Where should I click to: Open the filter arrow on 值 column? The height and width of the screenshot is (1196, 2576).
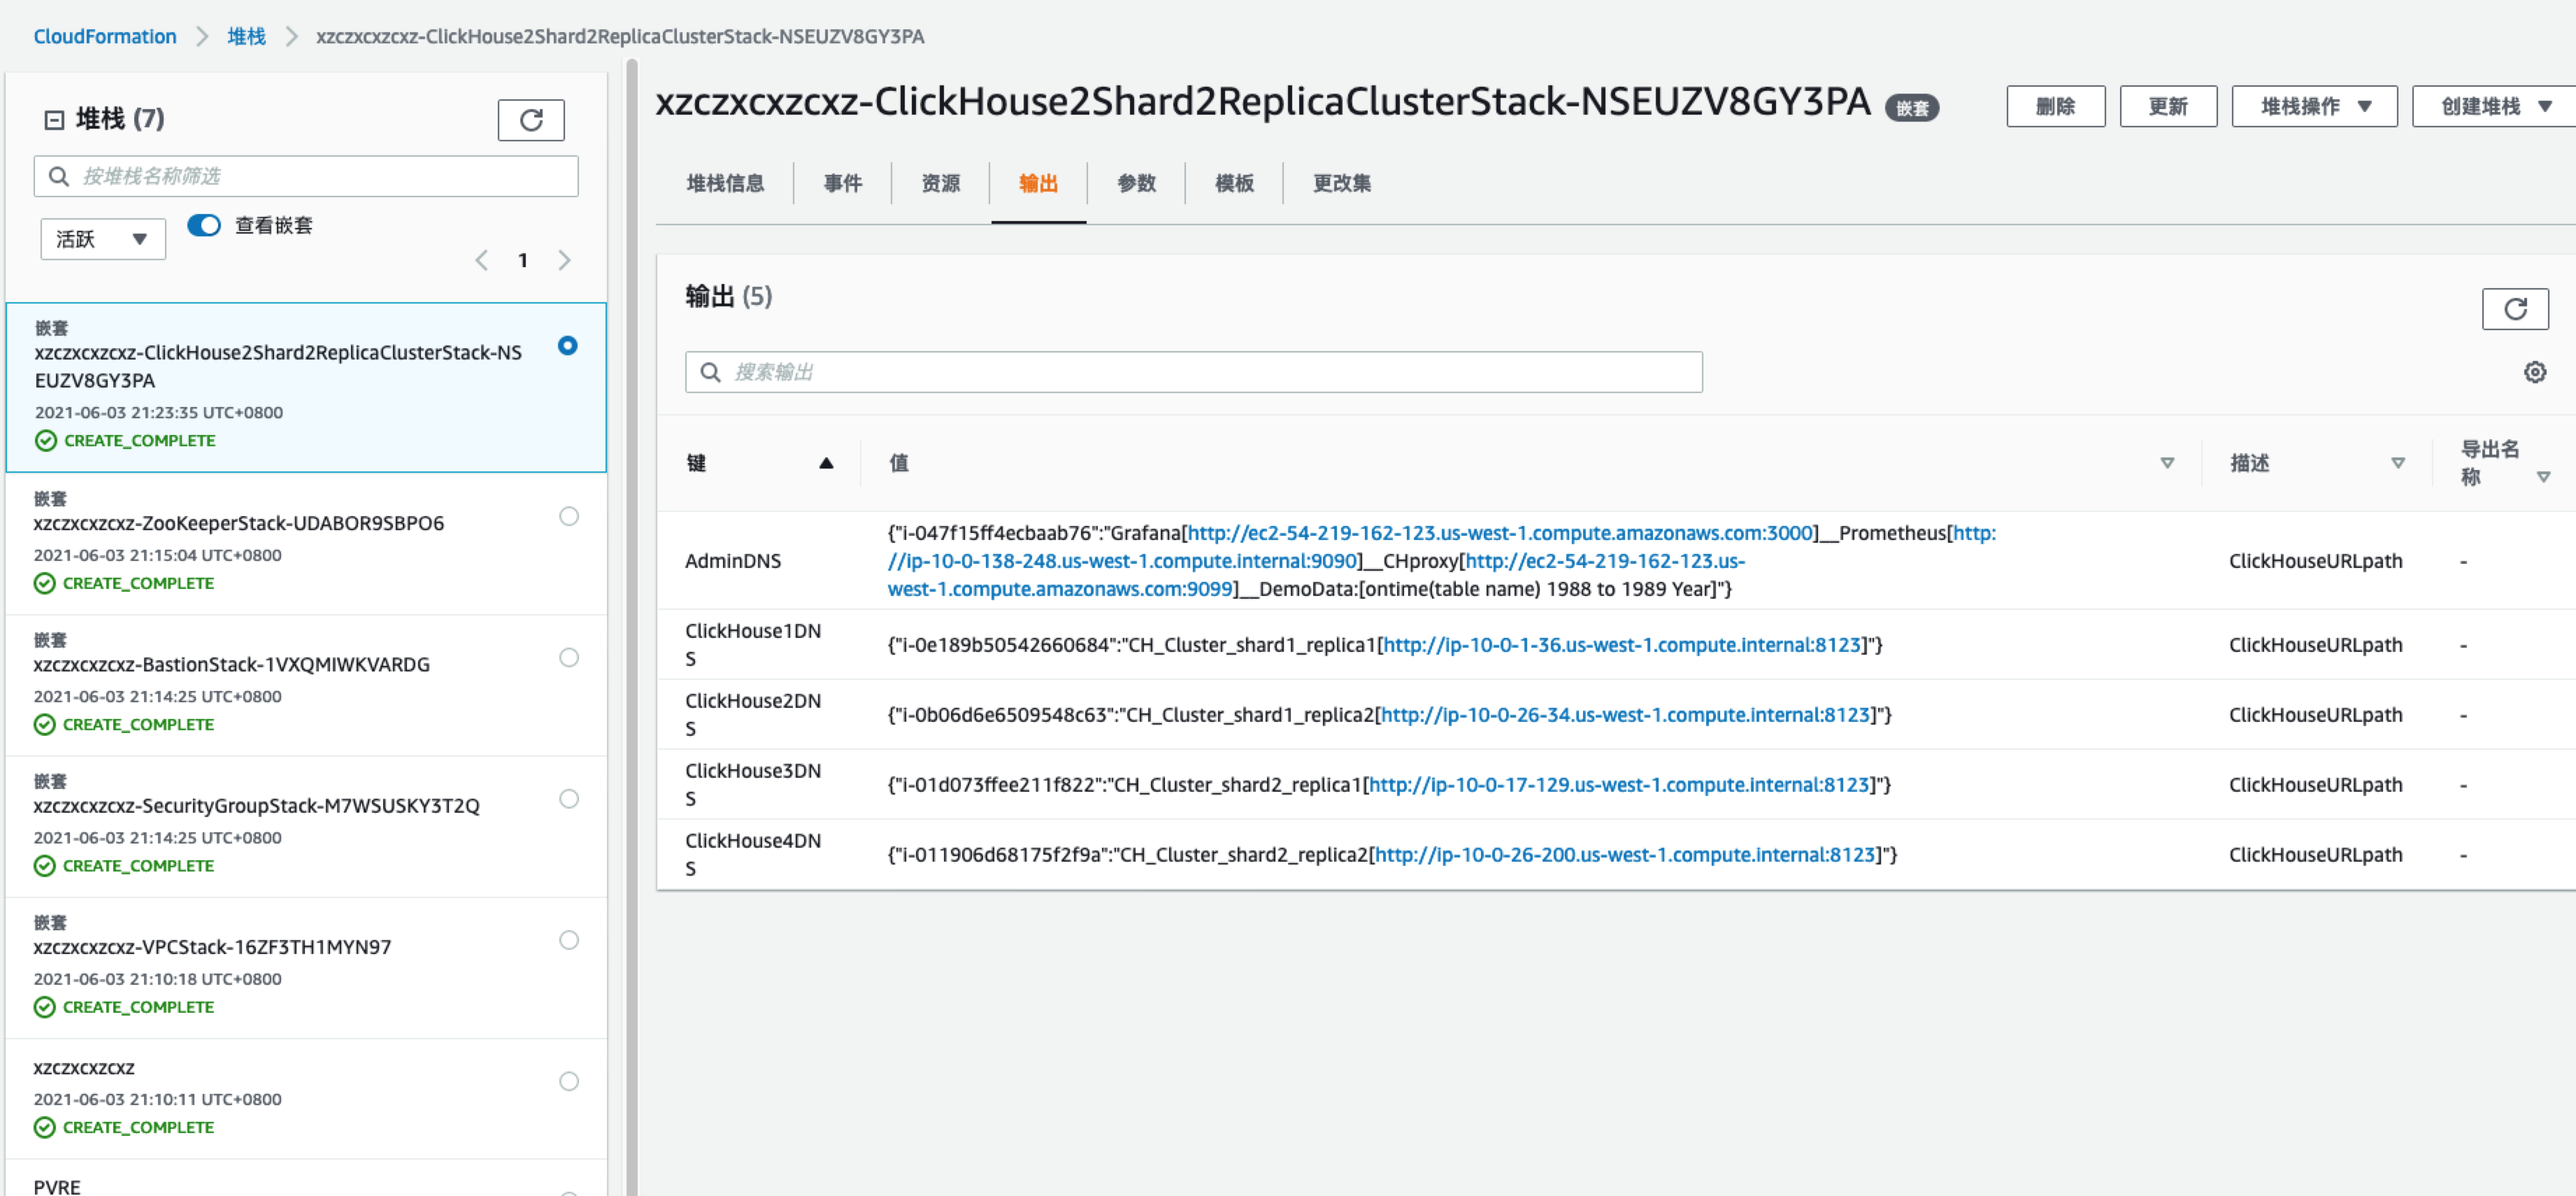[x=2167, y=463]
